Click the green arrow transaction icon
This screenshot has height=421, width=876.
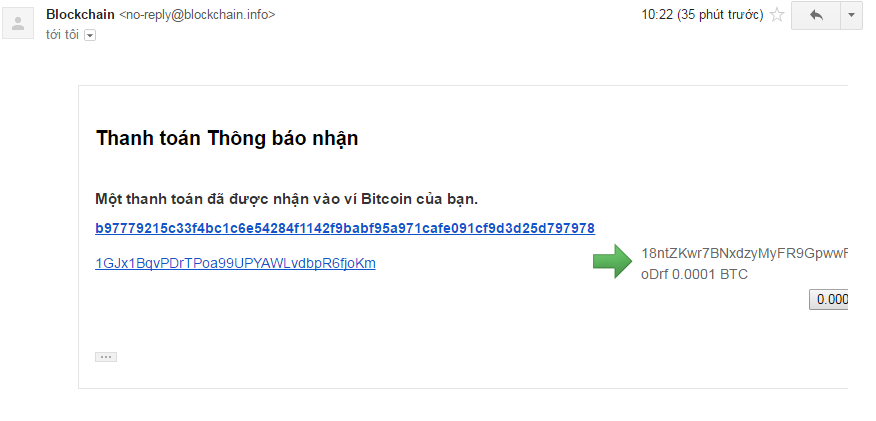(x=612, y=261)
